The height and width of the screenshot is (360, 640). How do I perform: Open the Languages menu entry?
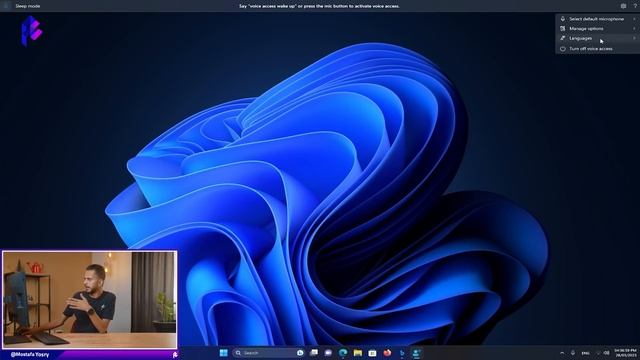coord(597,38)
